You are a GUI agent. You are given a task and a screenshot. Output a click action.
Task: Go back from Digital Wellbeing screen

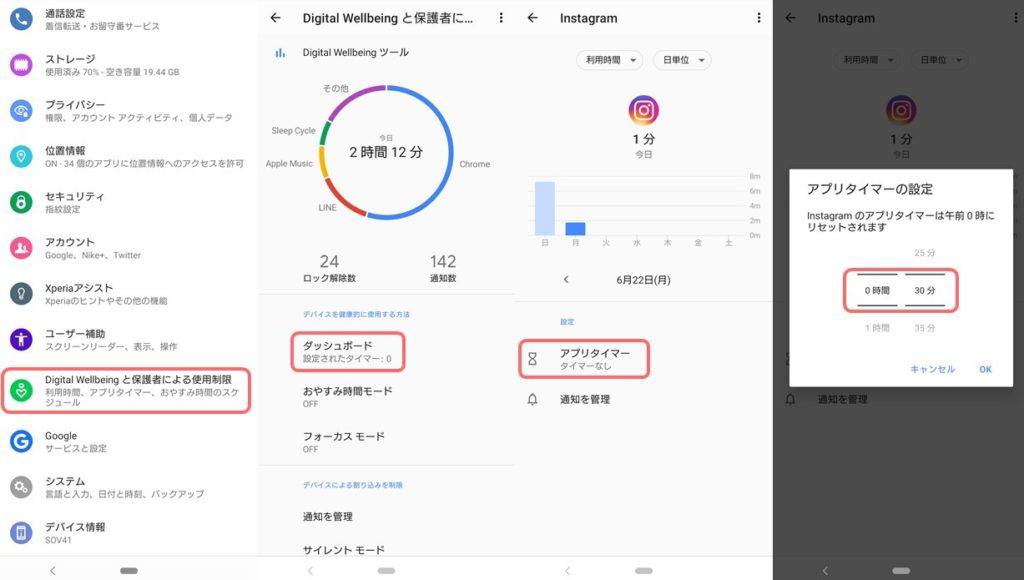pyautogui.click(x=276, y=18)
